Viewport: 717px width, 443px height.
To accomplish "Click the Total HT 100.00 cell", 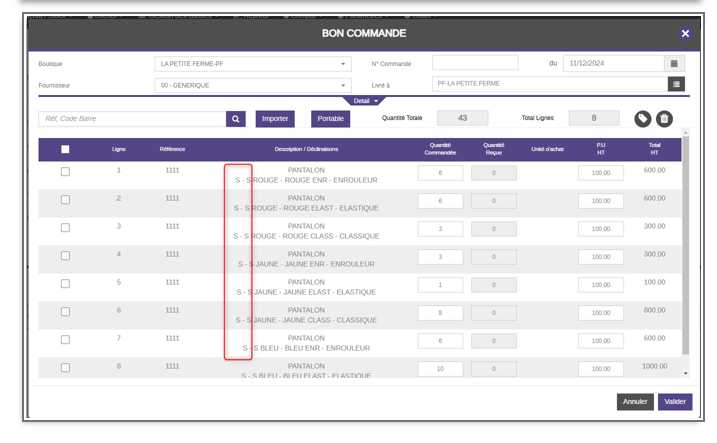I will [654, 283].
